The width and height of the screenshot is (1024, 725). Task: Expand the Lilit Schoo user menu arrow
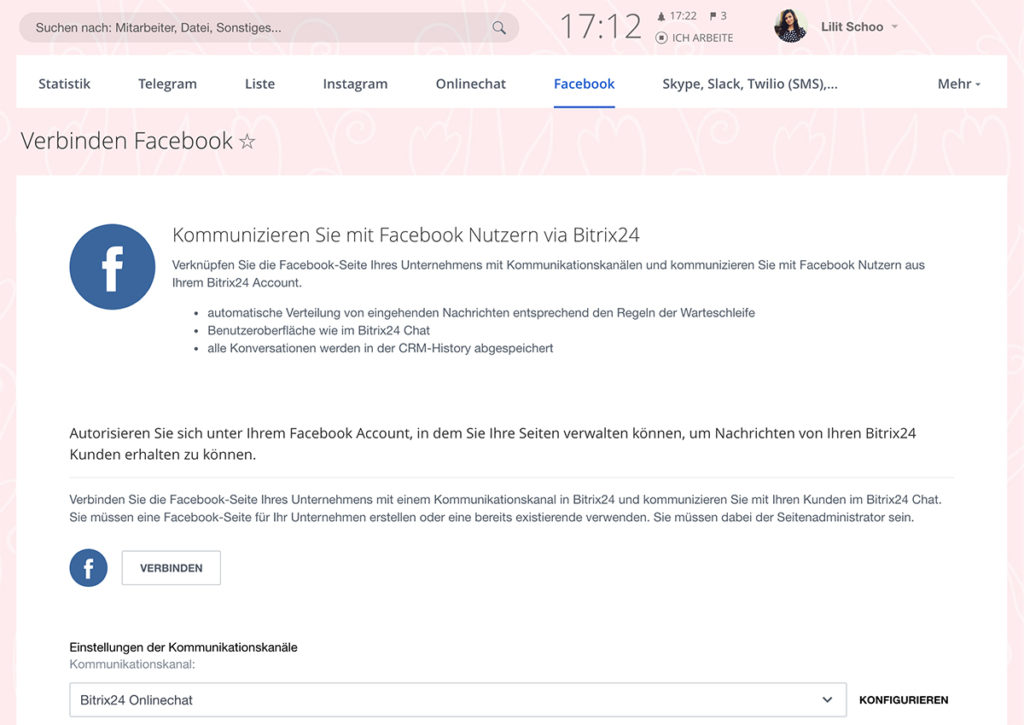coord(895,27)
